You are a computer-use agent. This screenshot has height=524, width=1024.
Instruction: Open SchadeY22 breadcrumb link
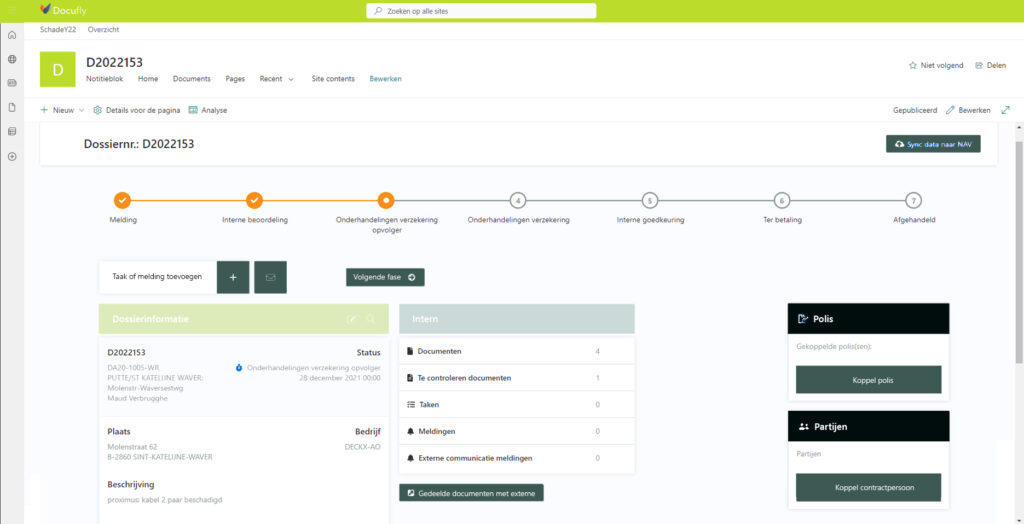pos(57,29)
